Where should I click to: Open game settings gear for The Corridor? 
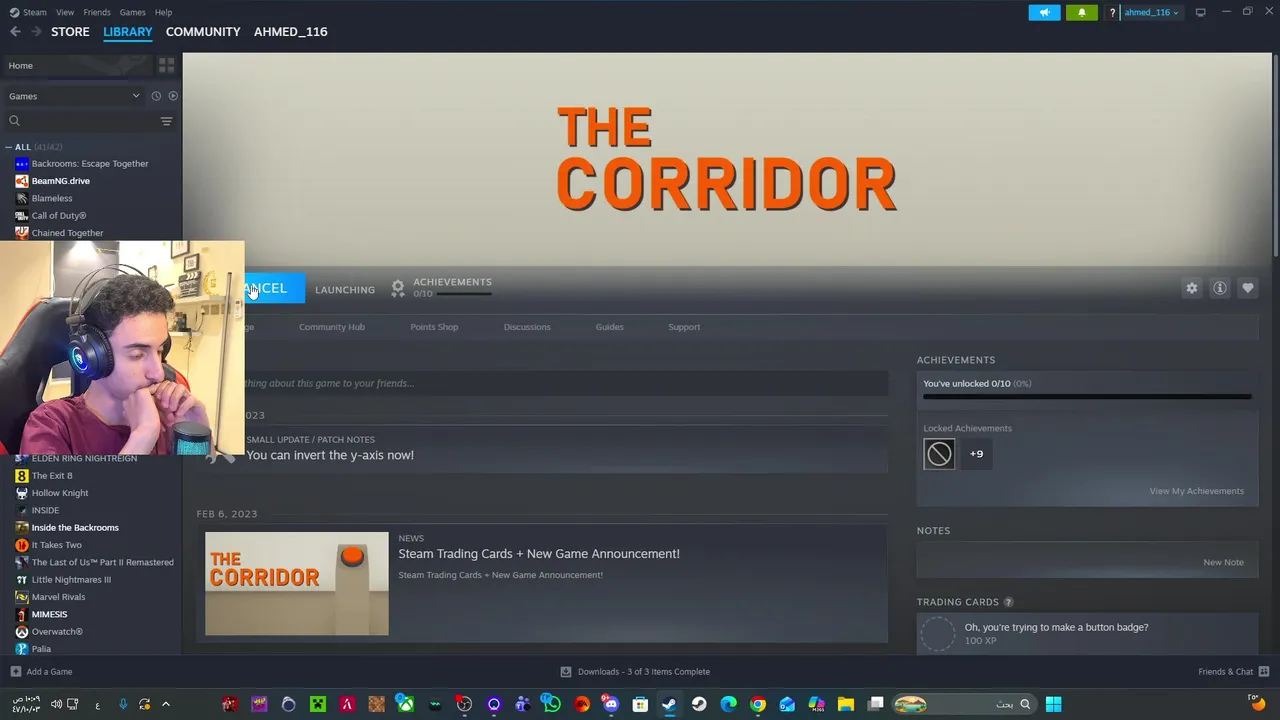(x=1192, y=288)
